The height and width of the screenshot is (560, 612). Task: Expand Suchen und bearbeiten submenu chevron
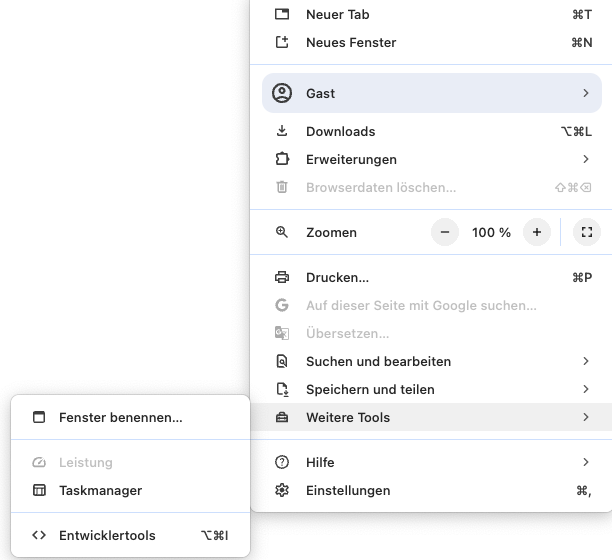coord(585,361)
